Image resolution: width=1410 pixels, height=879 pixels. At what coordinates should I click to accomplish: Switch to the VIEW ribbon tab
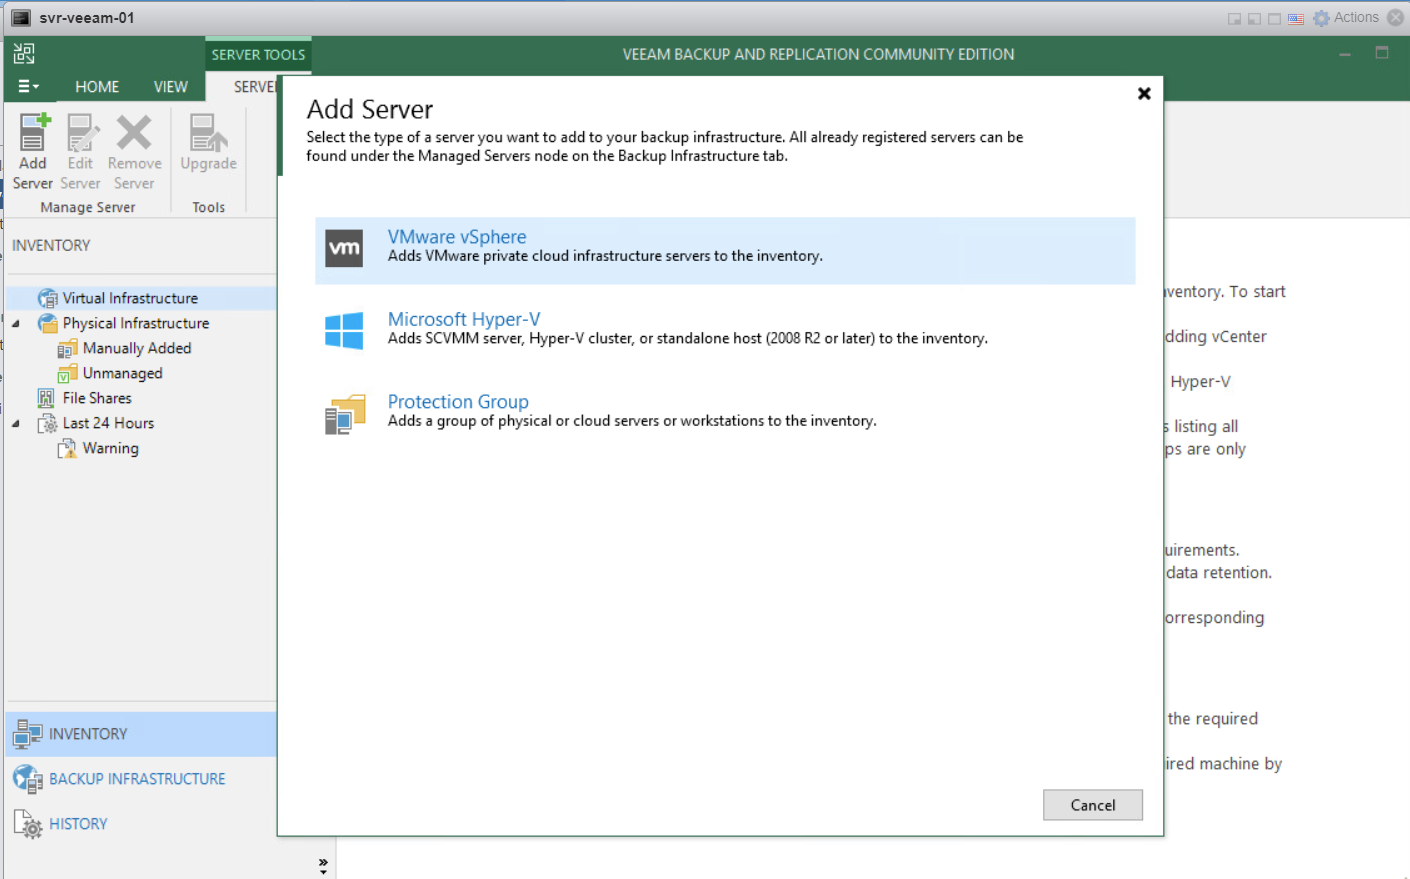(x=171, y=87)
